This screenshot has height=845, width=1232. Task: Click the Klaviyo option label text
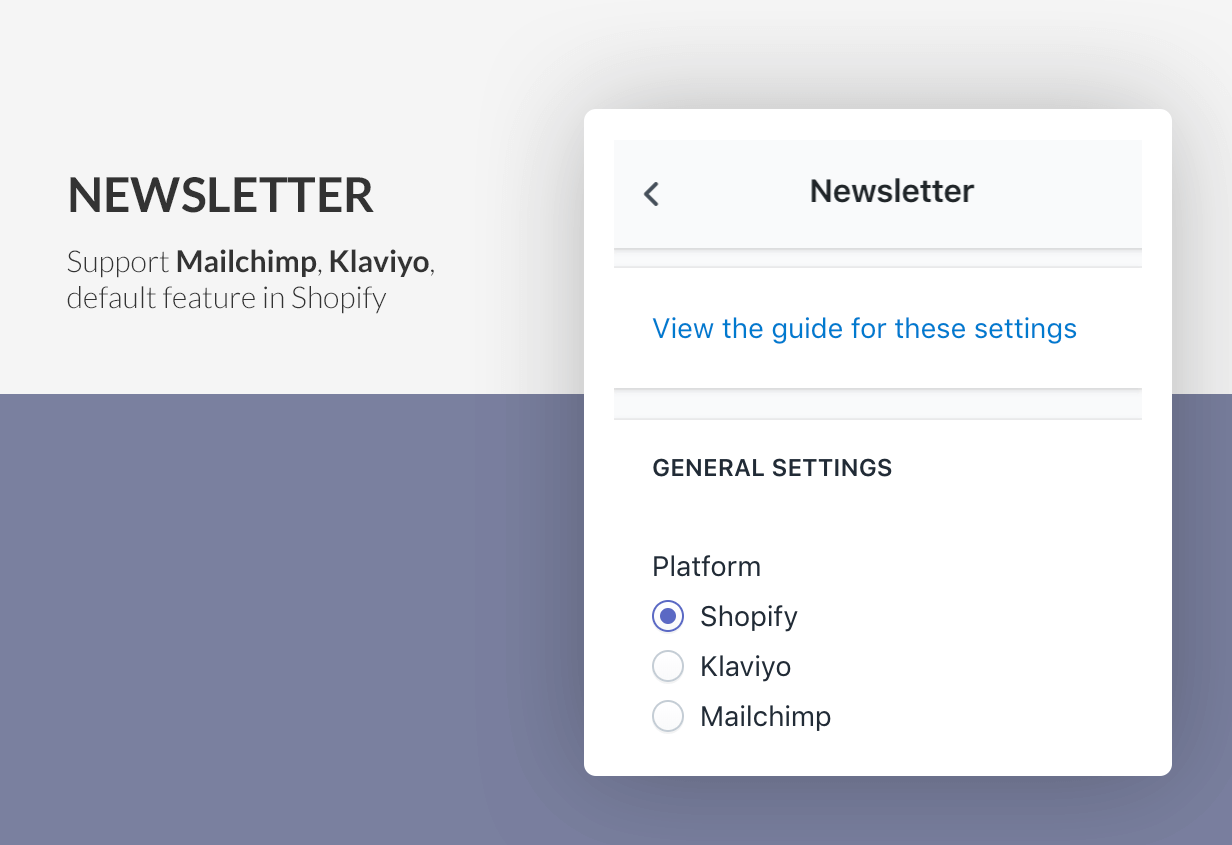click(x=746, y=666)
